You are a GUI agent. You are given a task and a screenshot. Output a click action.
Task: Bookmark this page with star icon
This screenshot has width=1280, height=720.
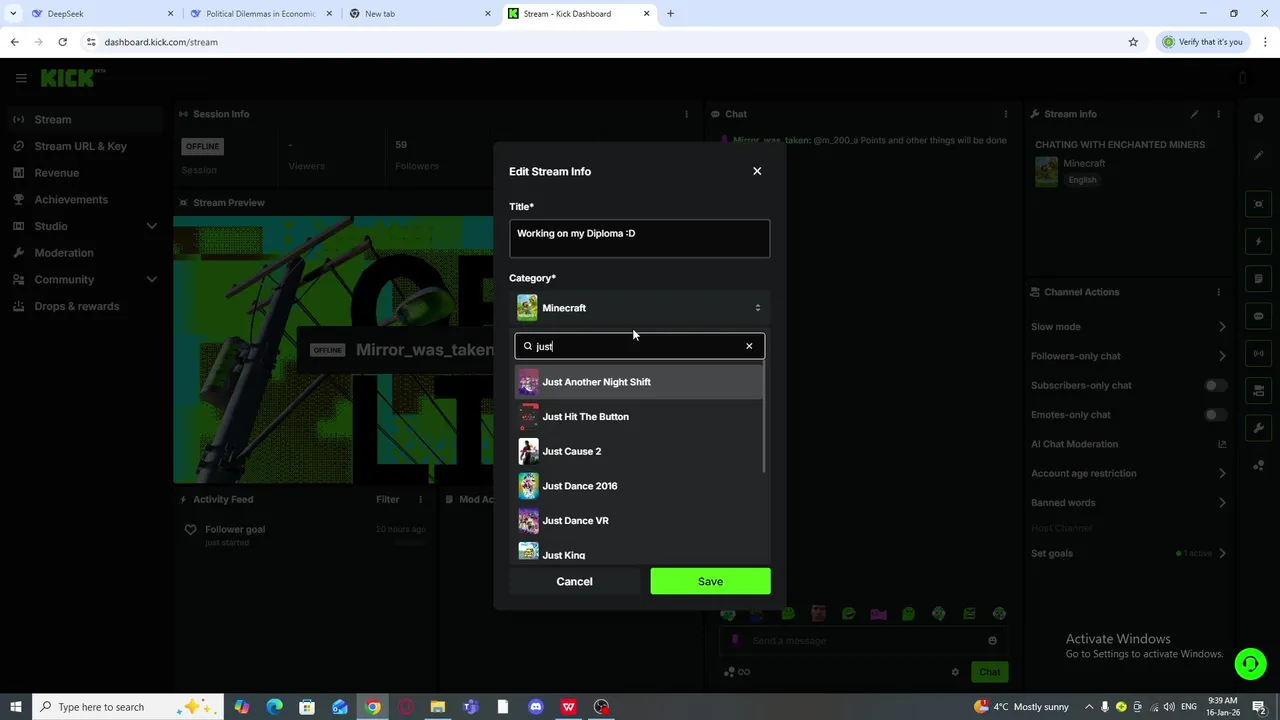pyautogui.click(x=1133, y=42)
